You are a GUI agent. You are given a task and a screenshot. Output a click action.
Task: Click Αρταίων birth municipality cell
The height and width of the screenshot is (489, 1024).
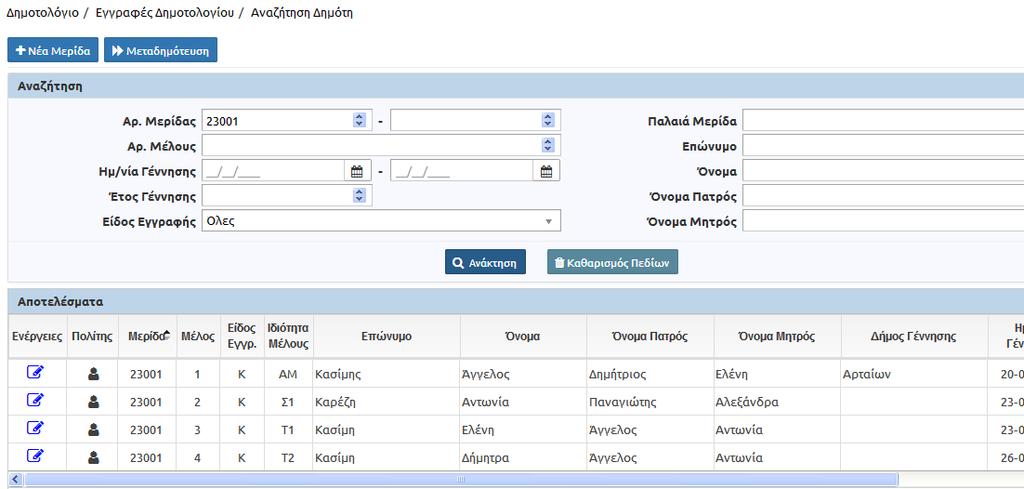pyautogui.click(x=914, y=375)
